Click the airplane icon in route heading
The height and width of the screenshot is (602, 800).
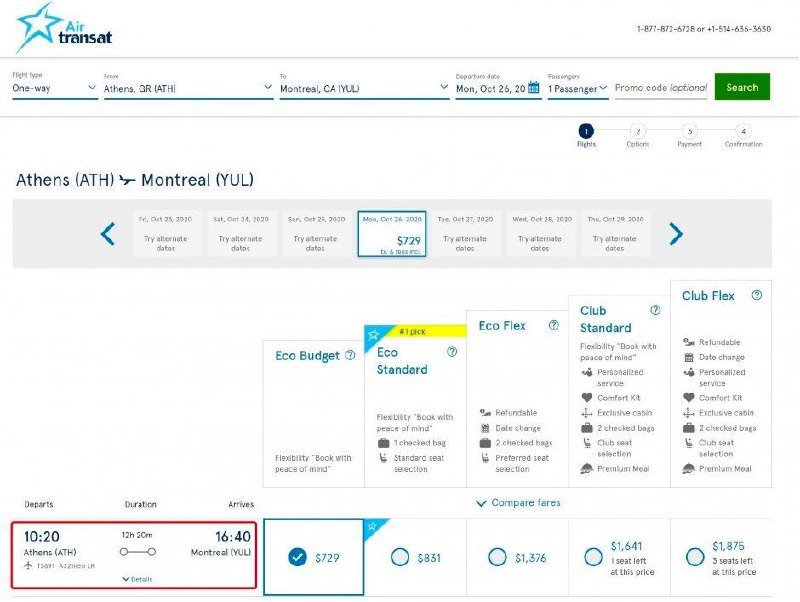128,180
